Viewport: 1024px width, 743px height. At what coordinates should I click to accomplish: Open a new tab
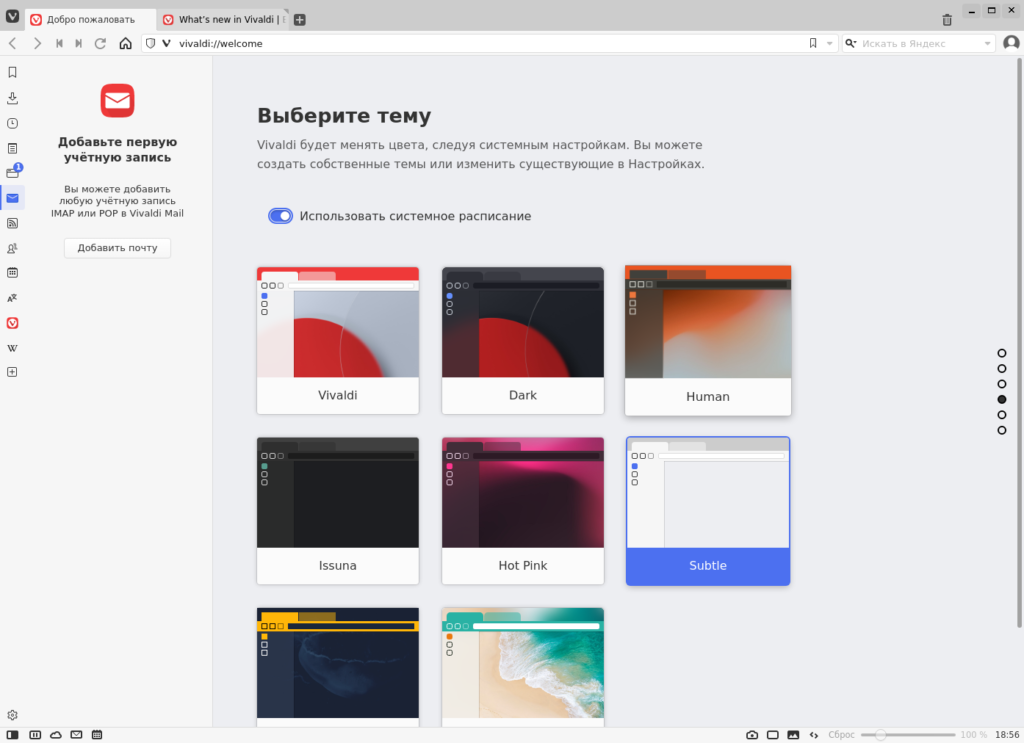click(x=300, y=20)
